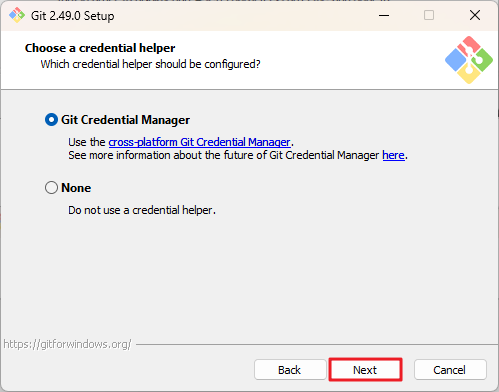Click the Next button
The image size is (499, 392).
(x=366, y=370)
